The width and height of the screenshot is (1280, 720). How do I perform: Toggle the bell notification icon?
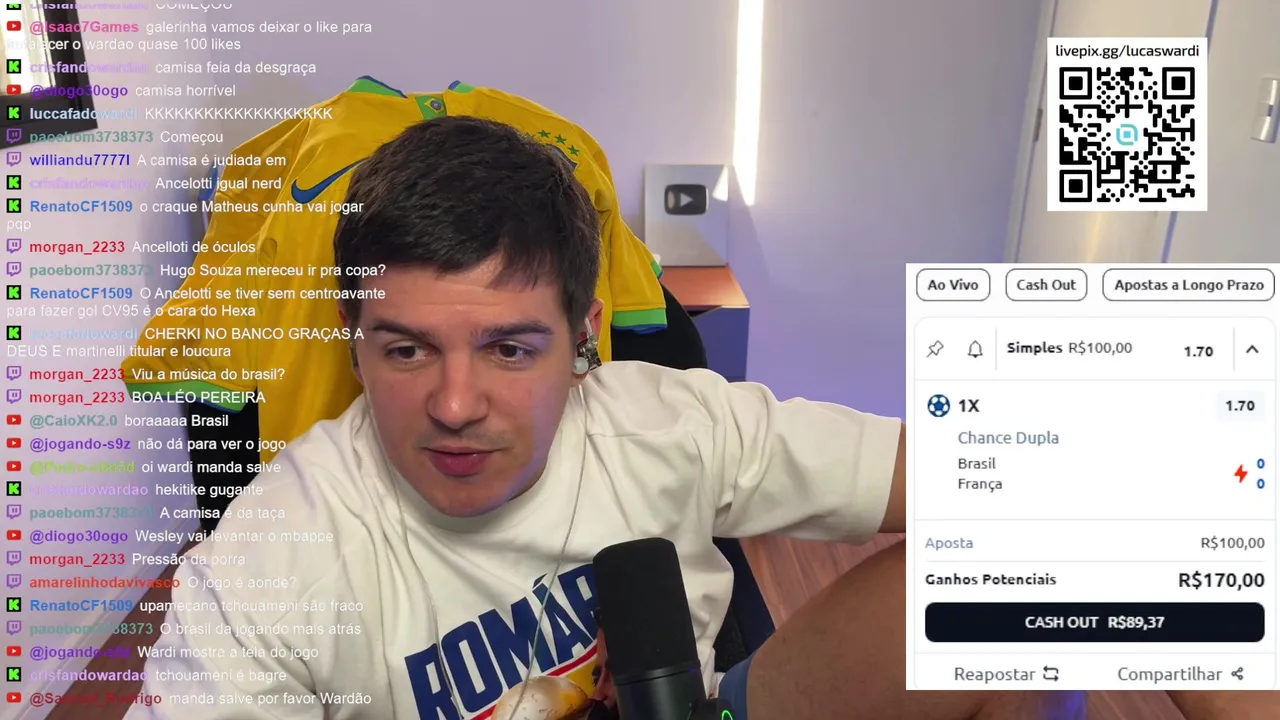click(975, 349)
